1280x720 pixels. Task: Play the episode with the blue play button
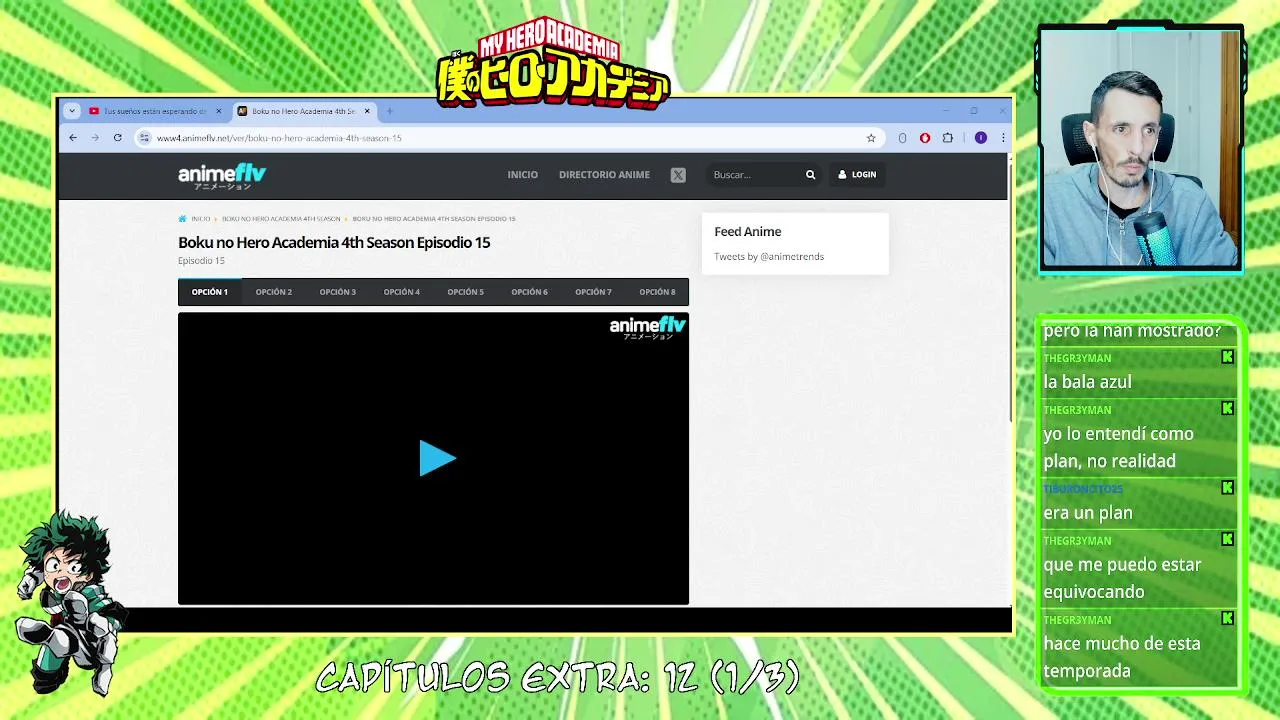click(x=437, y=458)
